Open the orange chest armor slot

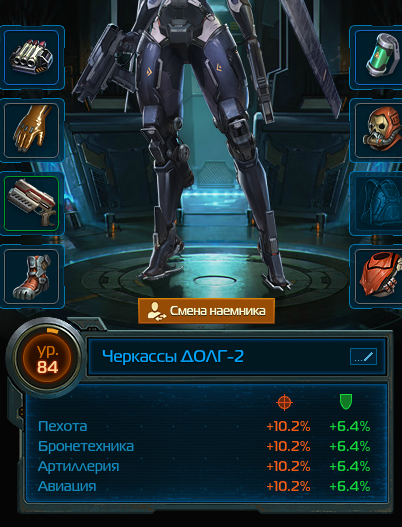click(x=378, y=276)
